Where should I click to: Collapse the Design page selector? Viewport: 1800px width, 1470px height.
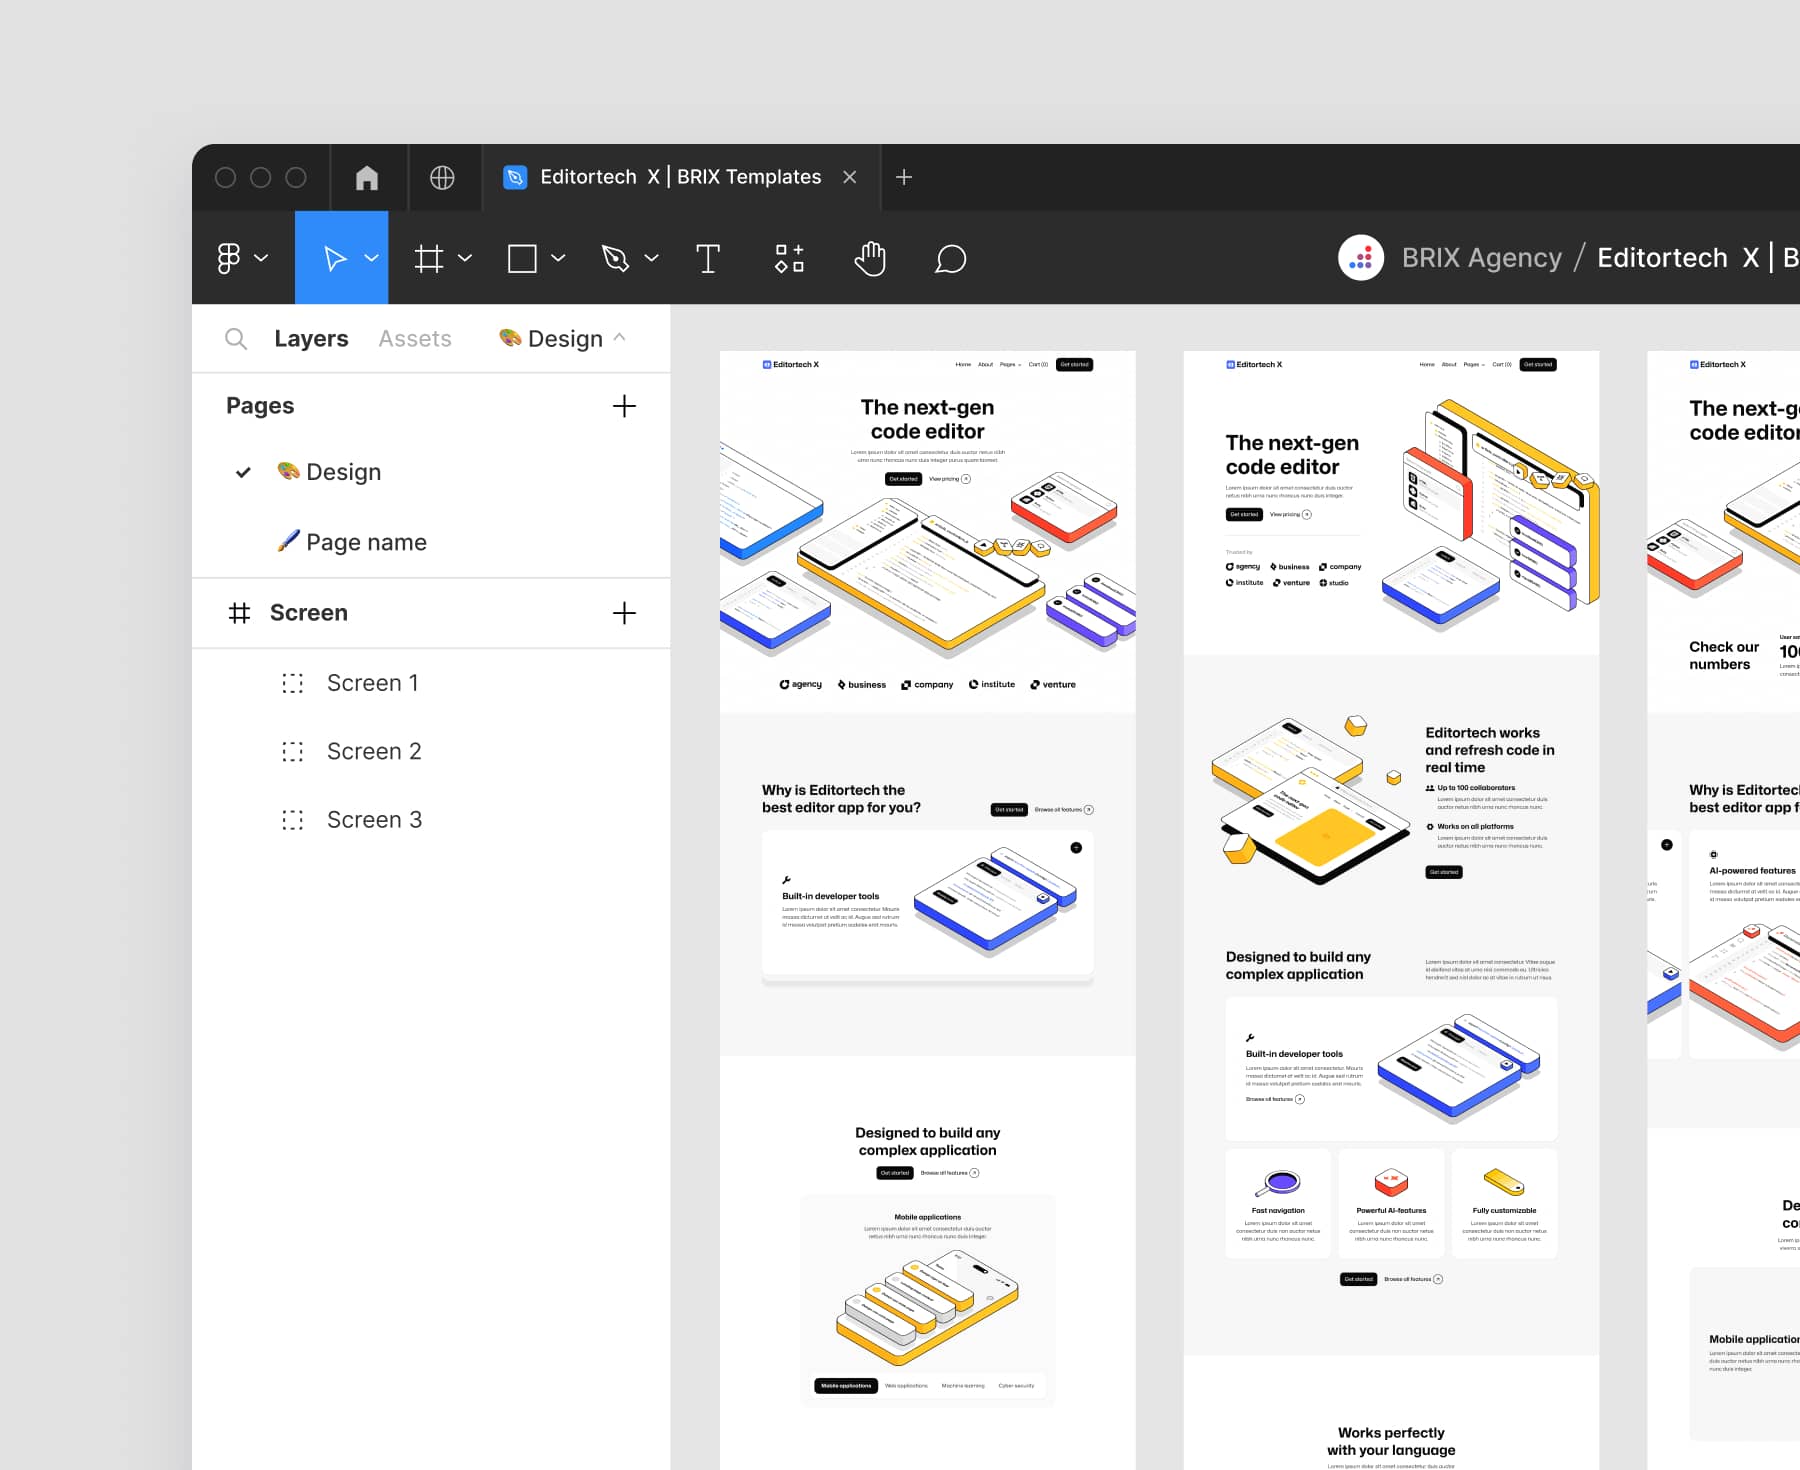(620, 338)
